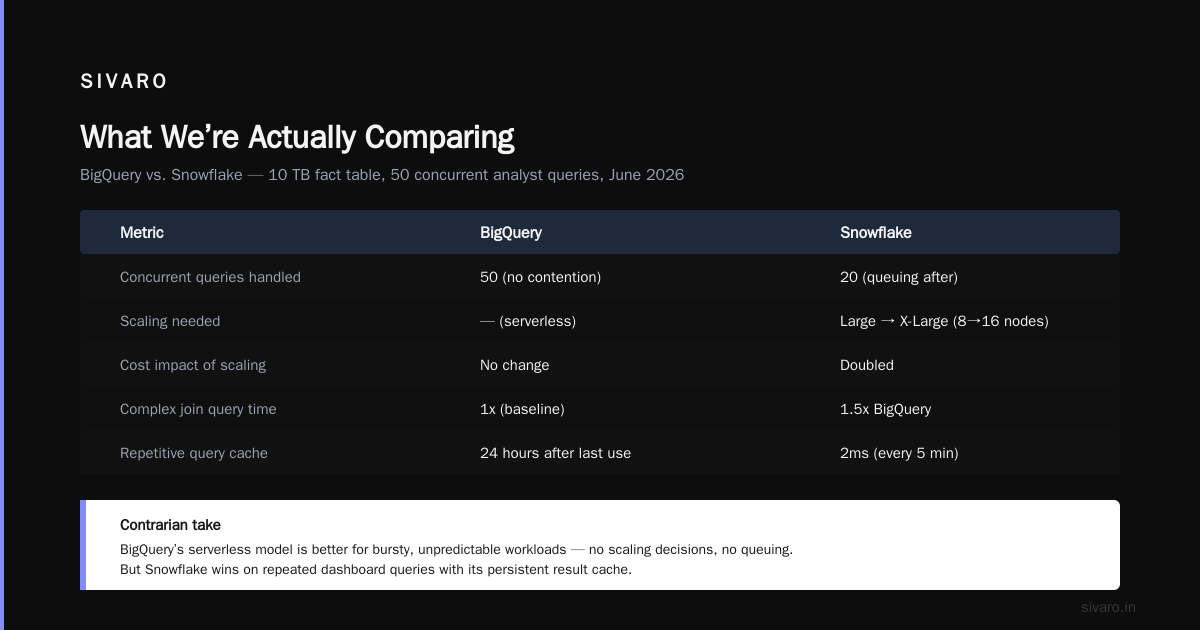Select the "Cost impact of scaling" row label
Viewport: 1200px width, 630px height.
pos(193,365)
